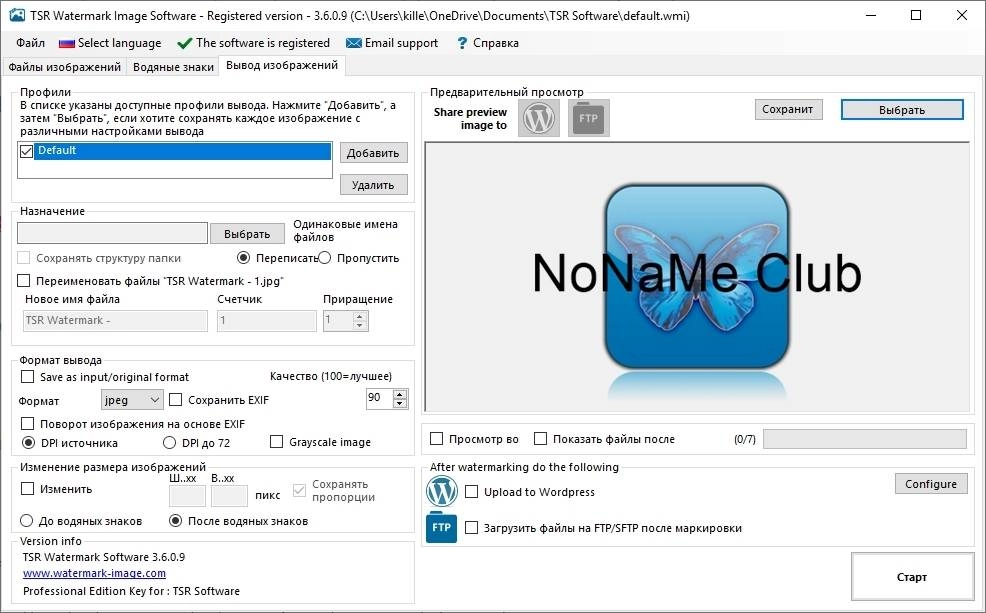
Task: Open the jpeg format dropdown
Action: [x=132, y=400]
